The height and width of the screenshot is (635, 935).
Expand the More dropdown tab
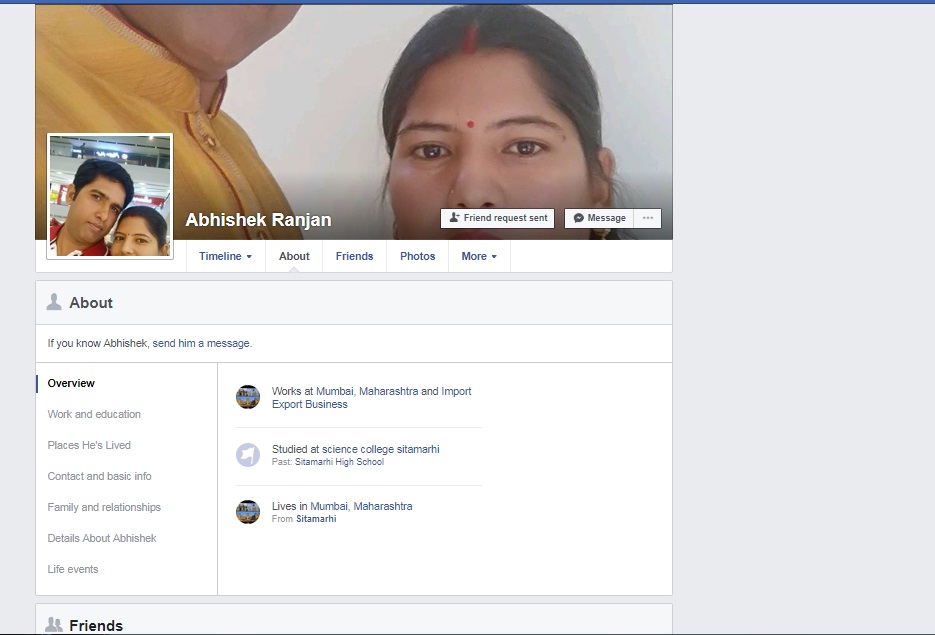[479, 256]
